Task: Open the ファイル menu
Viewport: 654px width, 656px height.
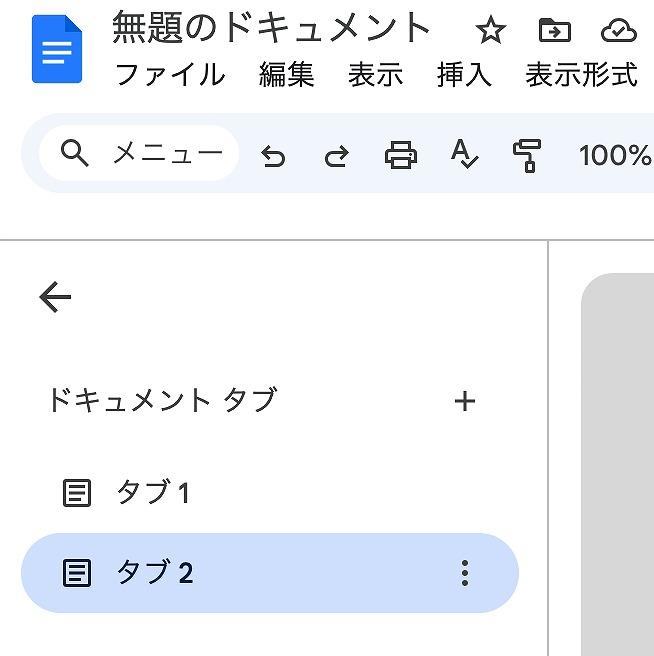Action: pos(170,75)
